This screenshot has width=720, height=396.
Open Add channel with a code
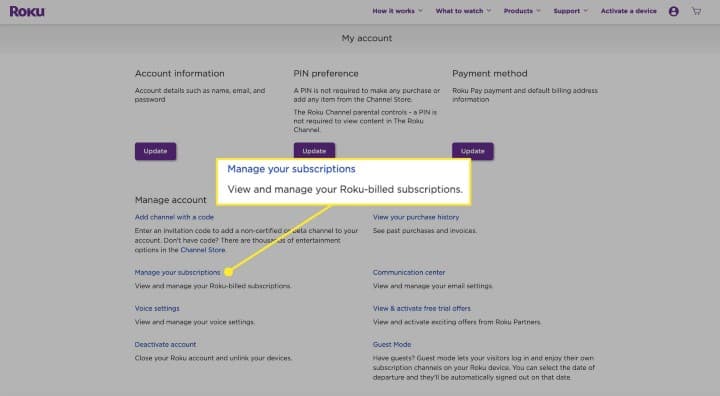click(x=174, y=217)
